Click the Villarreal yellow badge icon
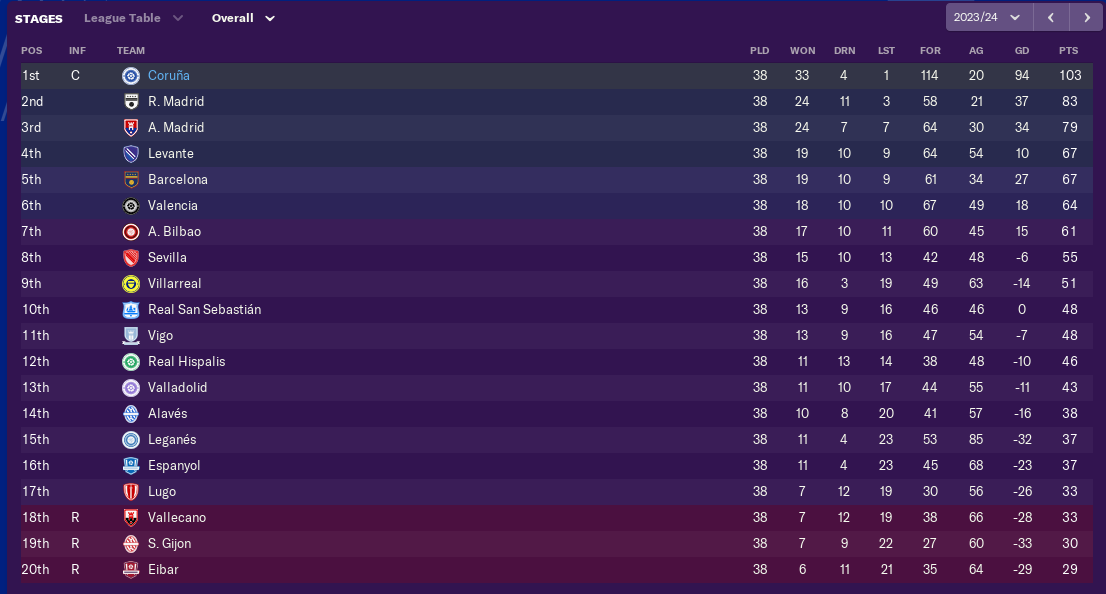The width and height of the screenshot is (1106, 594). (130, 284)
